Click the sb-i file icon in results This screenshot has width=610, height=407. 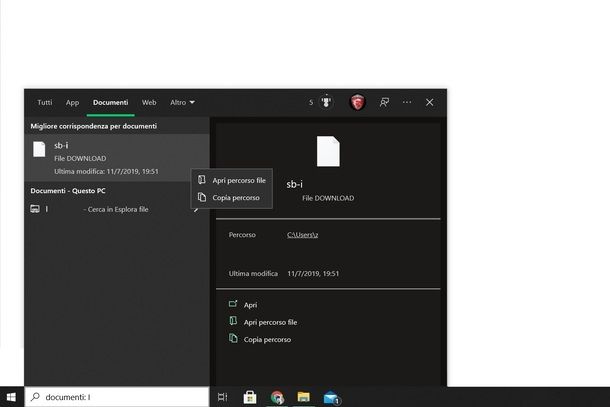(39, 149)
